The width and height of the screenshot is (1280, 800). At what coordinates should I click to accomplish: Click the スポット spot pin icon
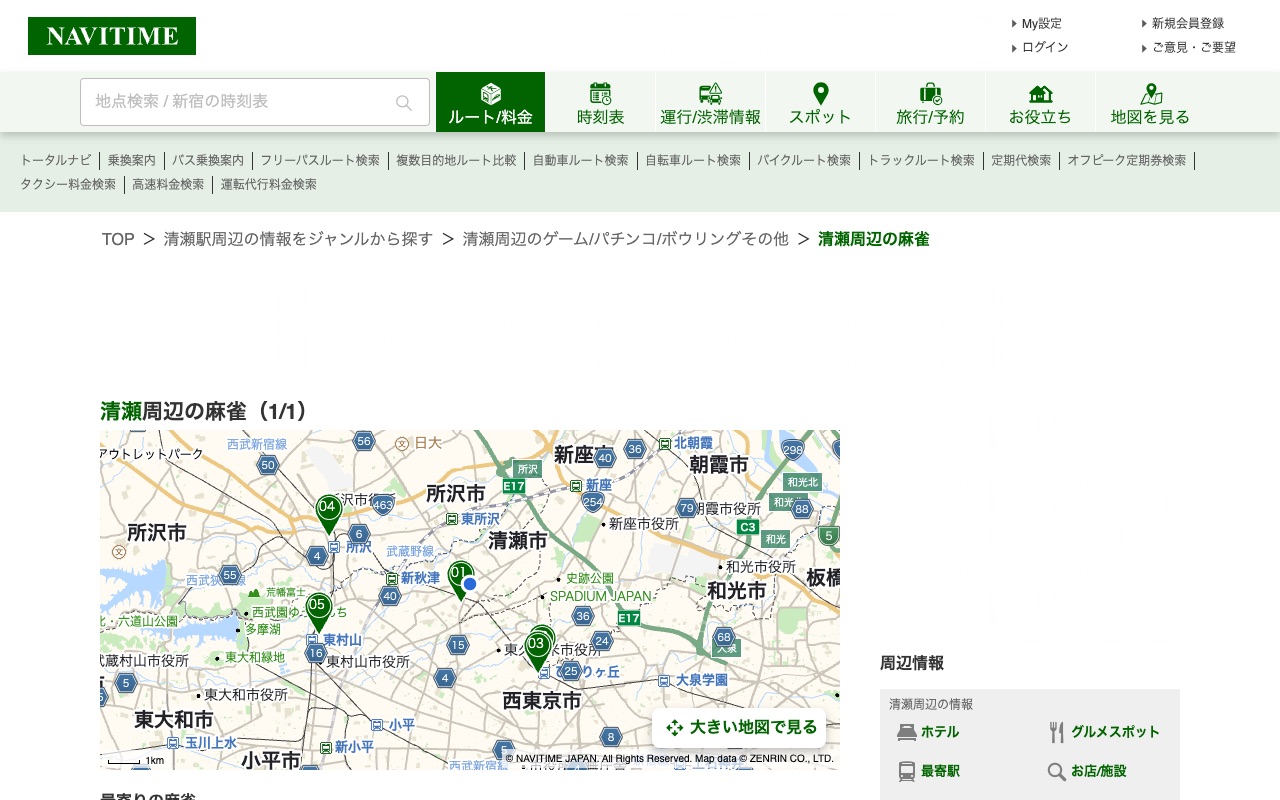(820, 93)
